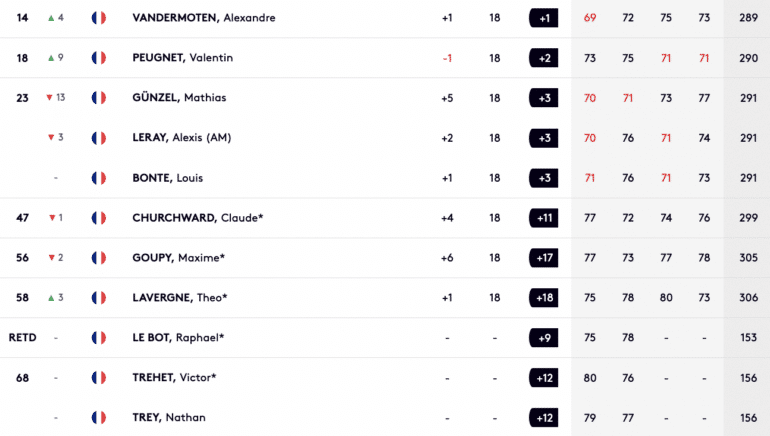
Task: Select the +9 score badge for LE BOT
Action: 544,338
